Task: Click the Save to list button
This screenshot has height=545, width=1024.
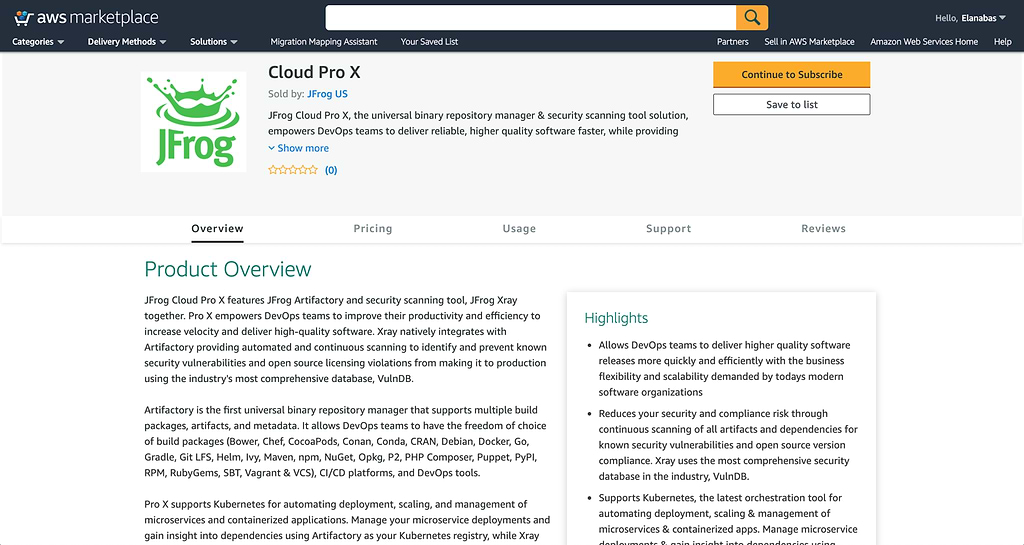Action: coord(792,104)
